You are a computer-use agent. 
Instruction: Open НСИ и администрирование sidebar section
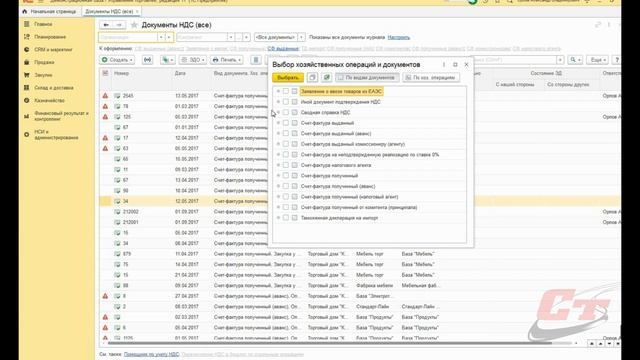coord(56,134)
